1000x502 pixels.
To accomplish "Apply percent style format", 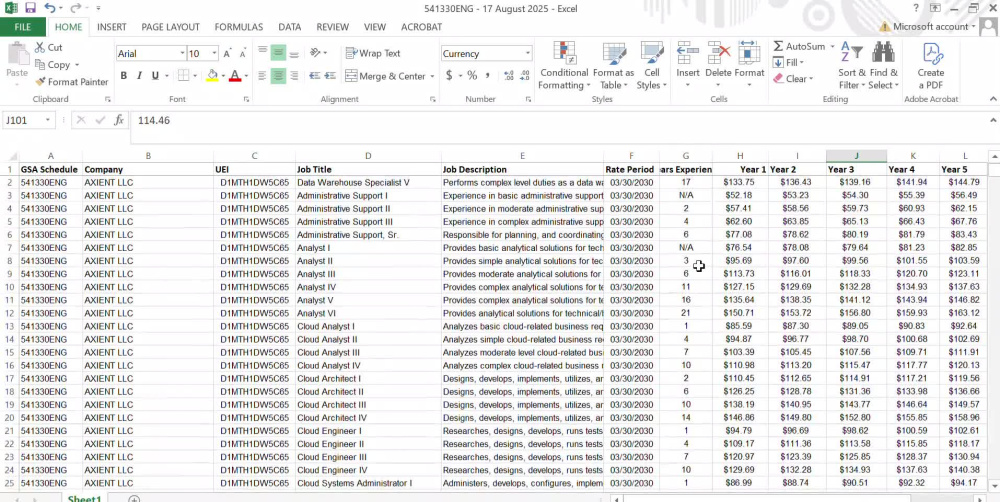I will [472, 76].
